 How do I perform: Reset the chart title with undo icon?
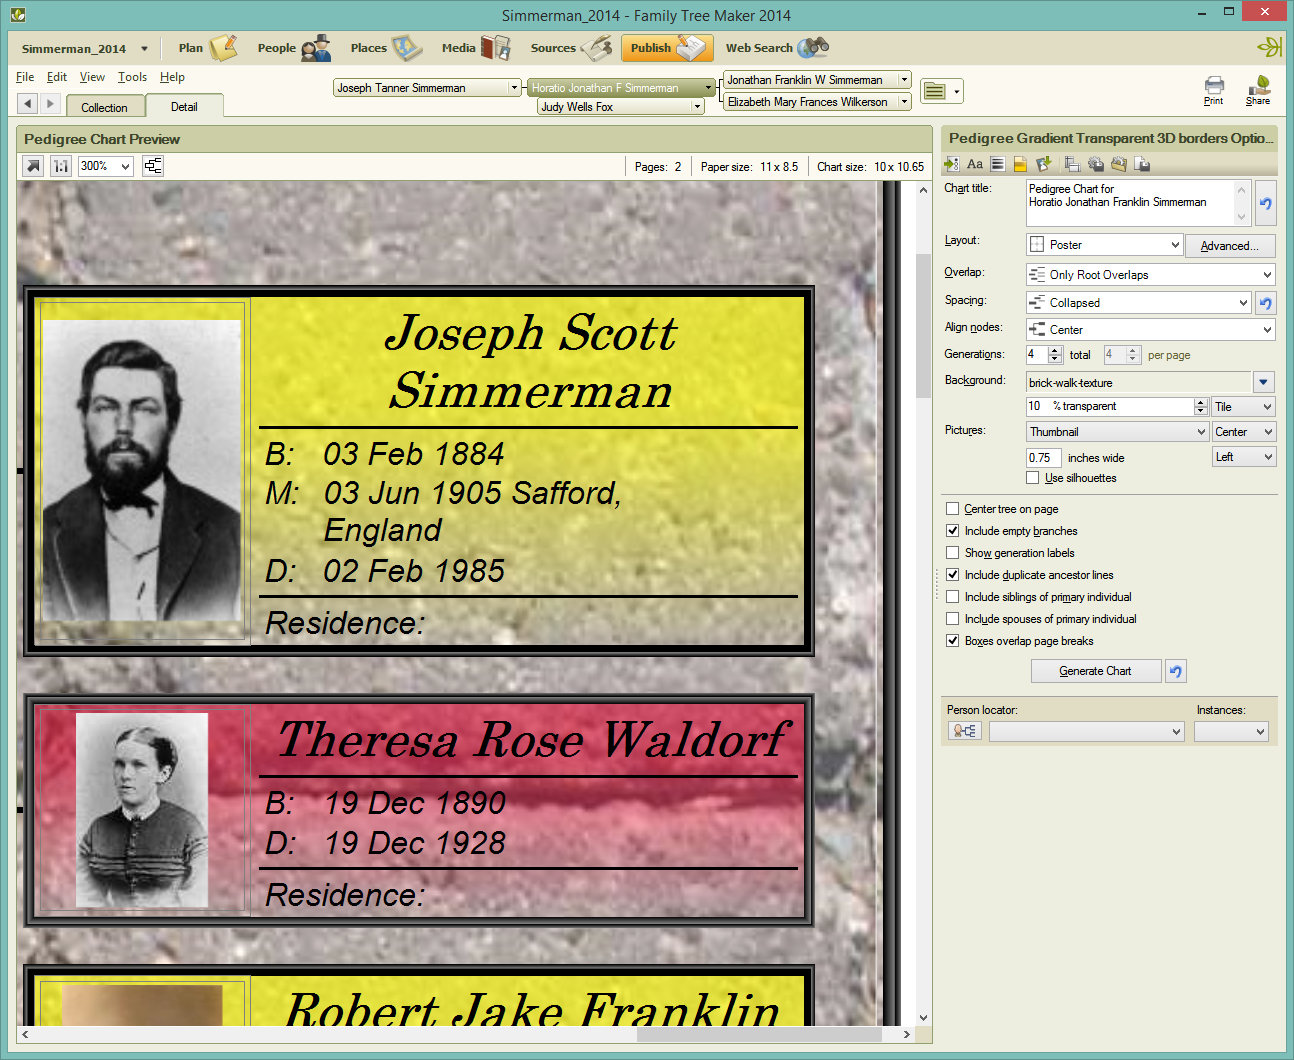pyautogui.click(x=1265, y=203)
